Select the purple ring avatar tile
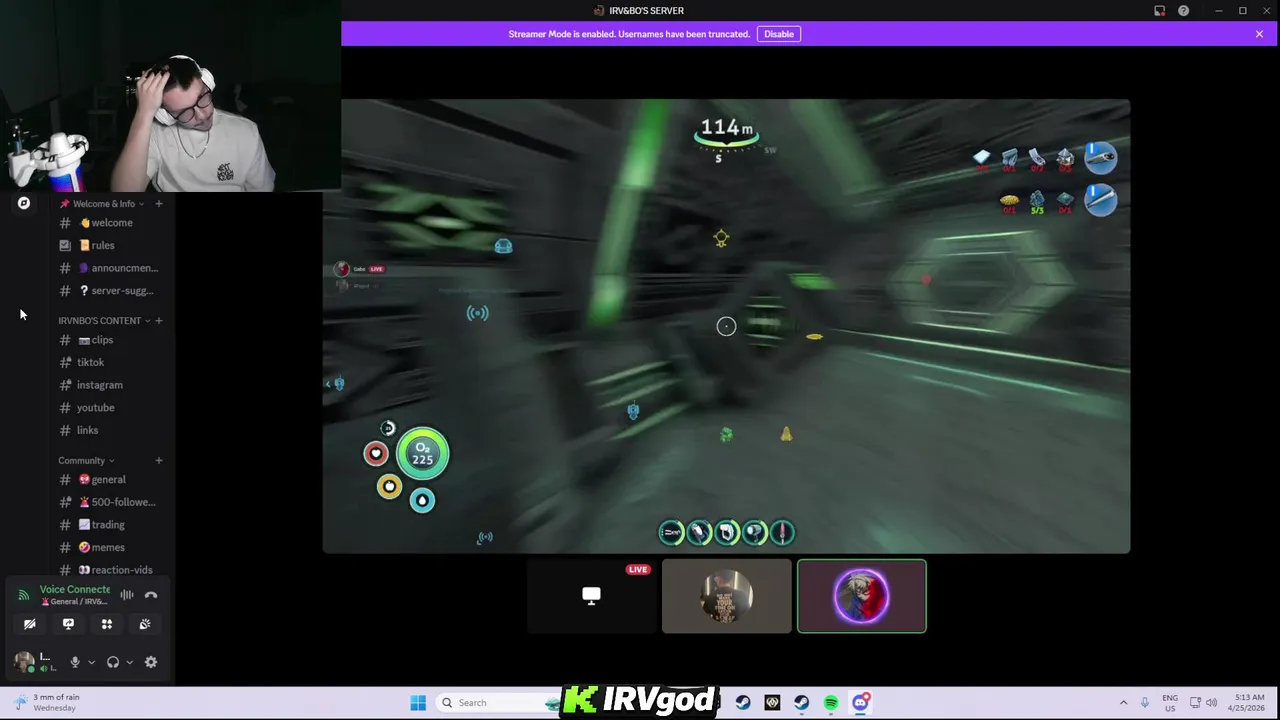Image resolution: width=1280 pixels, height=720 pixels. [x=862, y=596]
